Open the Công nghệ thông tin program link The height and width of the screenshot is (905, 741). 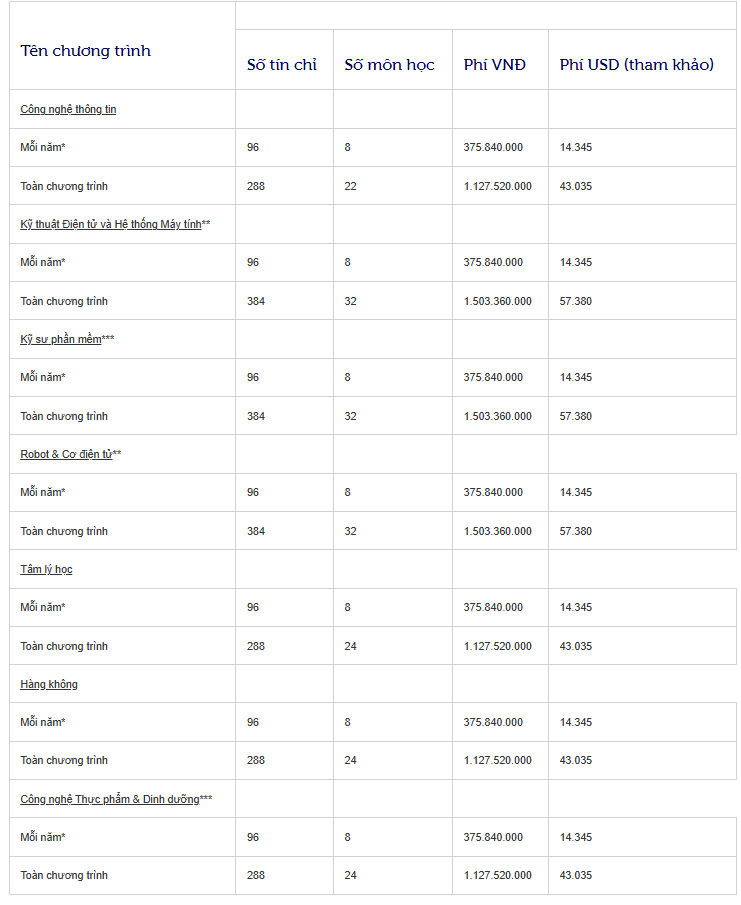coord(68,109)
